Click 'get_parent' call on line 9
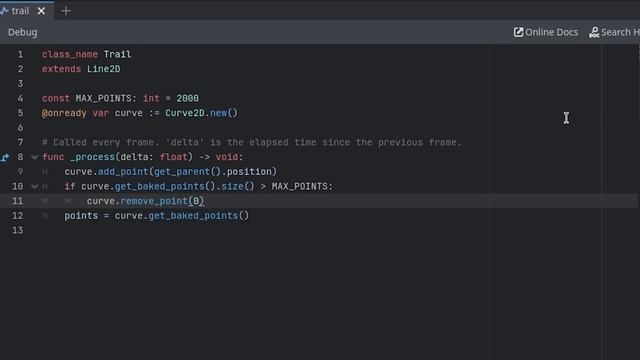 pyautogui.click(x=182, y=172)
